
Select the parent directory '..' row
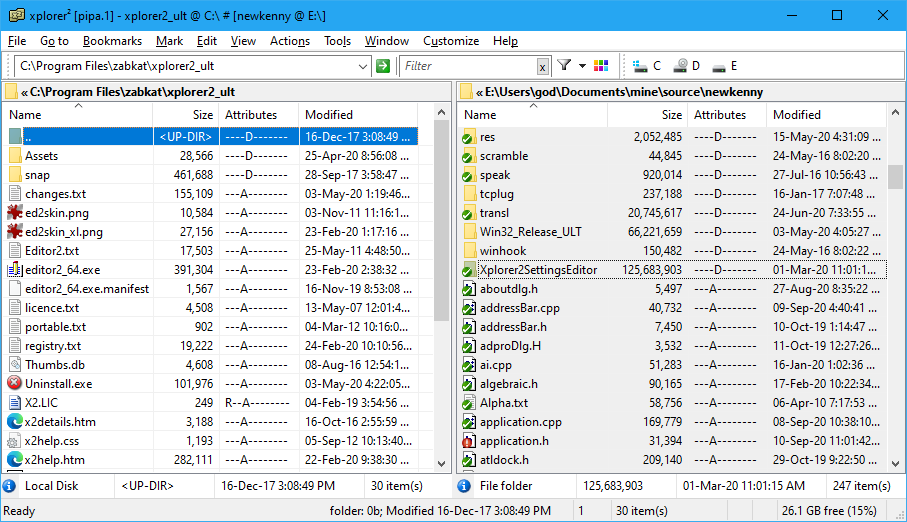coord(211,137)
